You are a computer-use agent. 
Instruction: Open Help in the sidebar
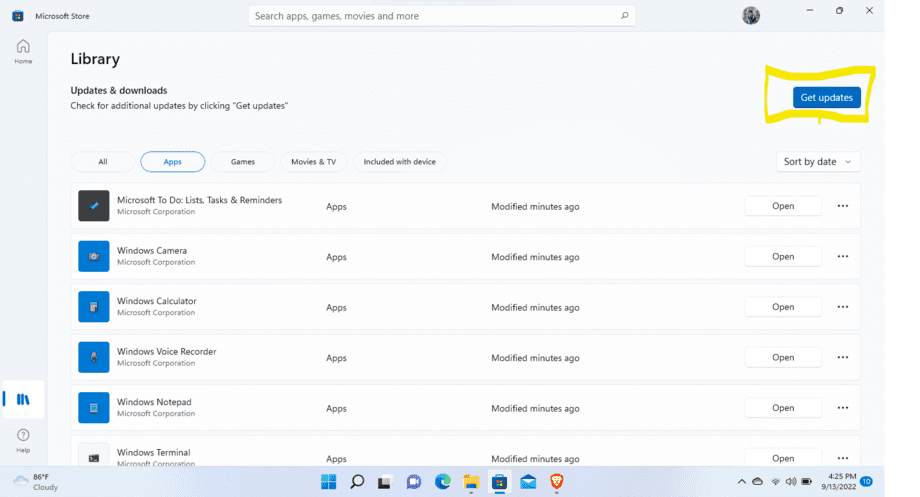(x=23, y=440)
